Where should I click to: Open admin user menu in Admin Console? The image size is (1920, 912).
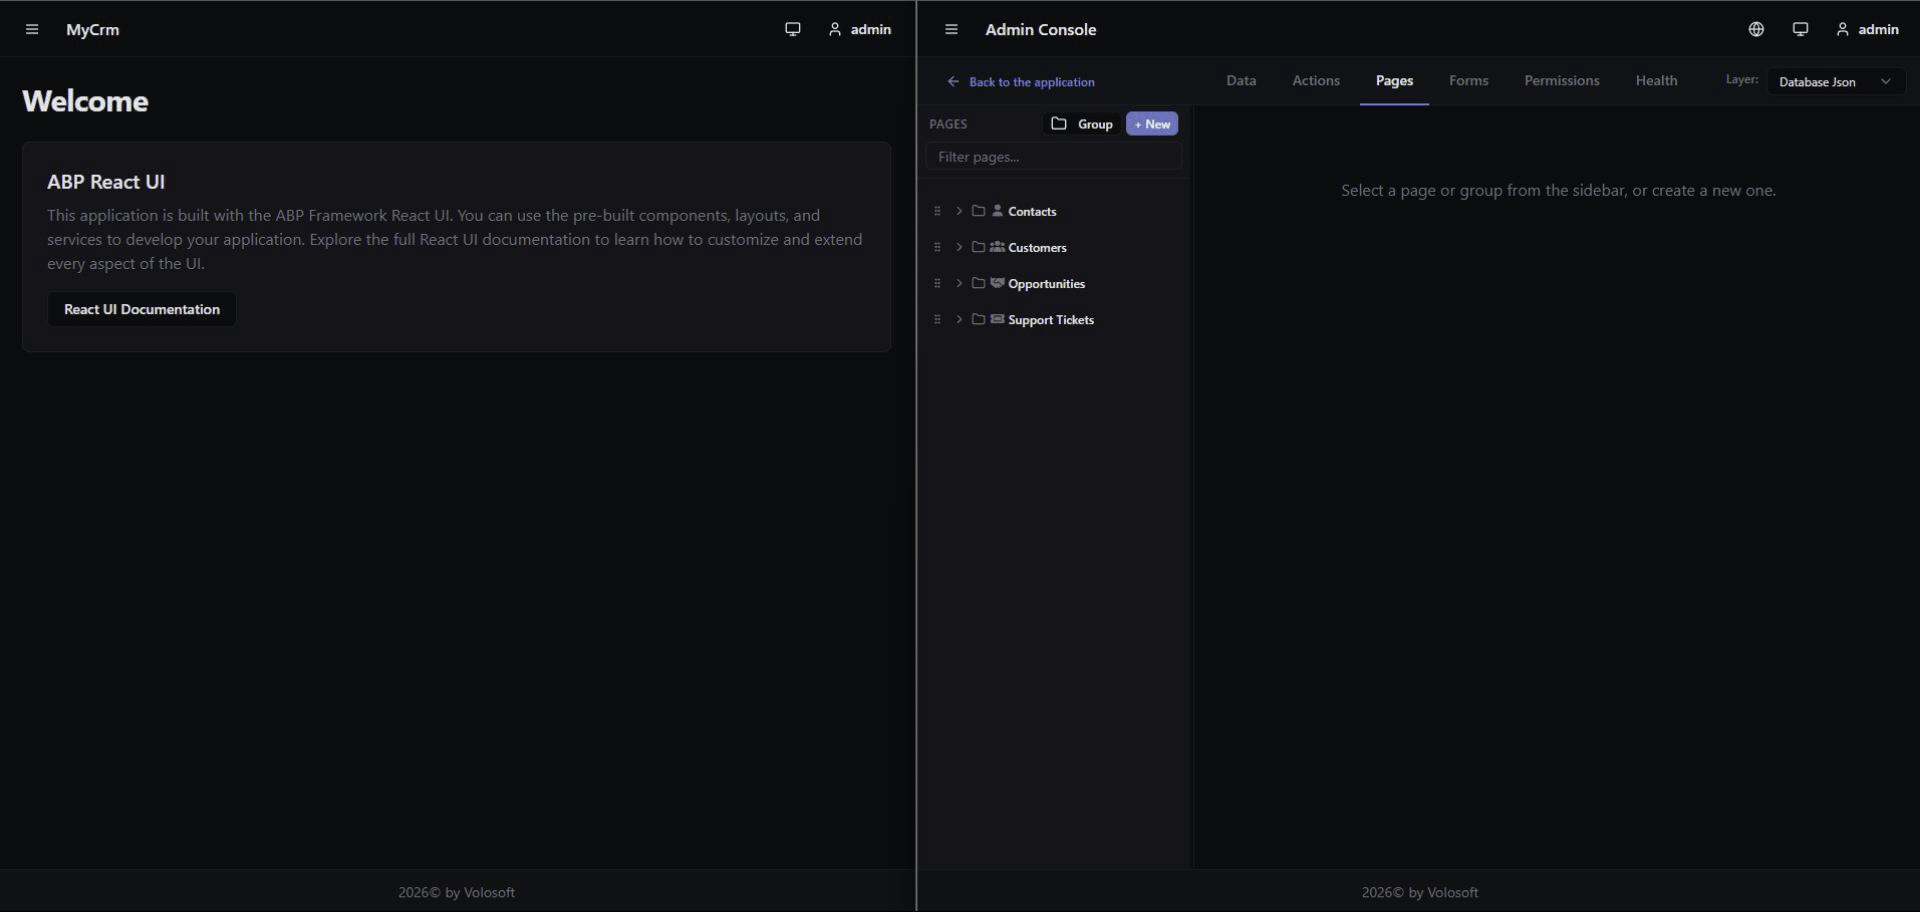(x=1867, y=30)
